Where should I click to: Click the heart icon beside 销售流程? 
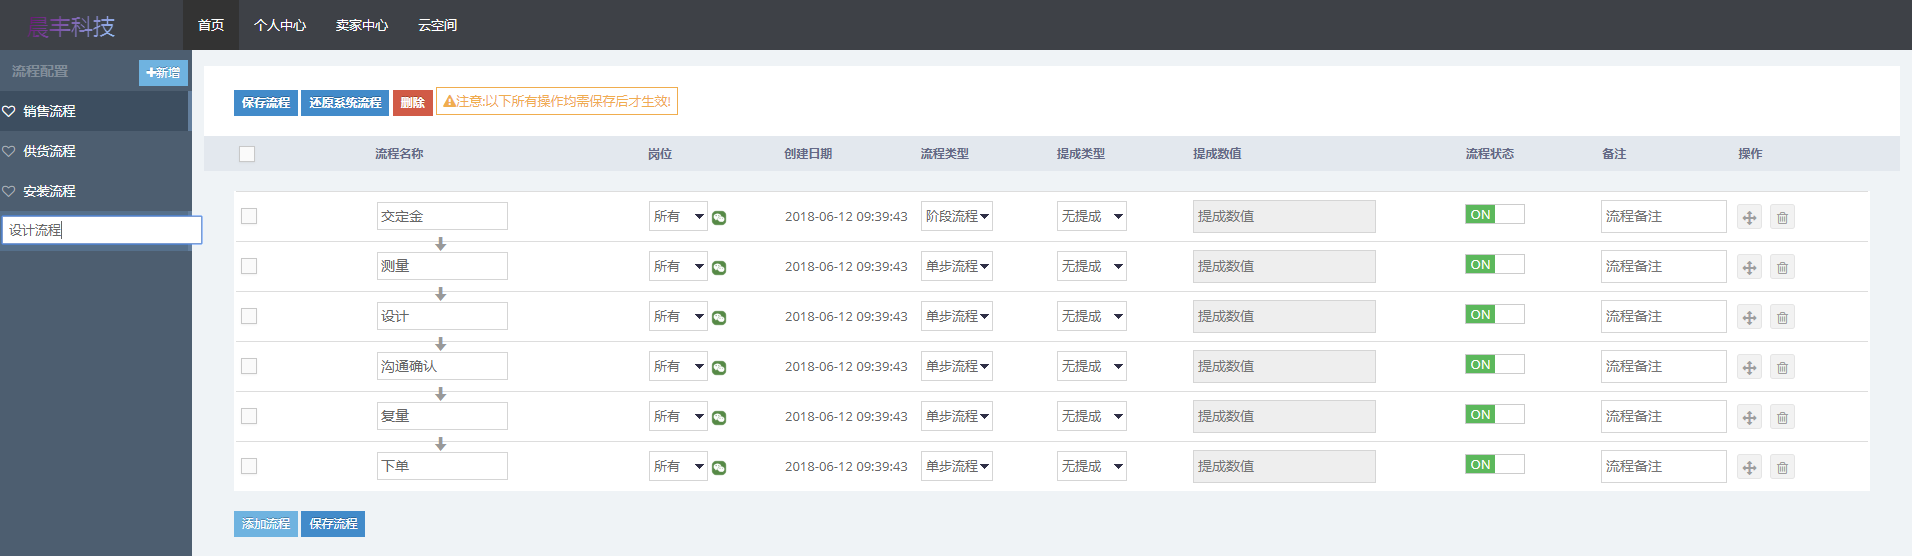pos(9,111)
